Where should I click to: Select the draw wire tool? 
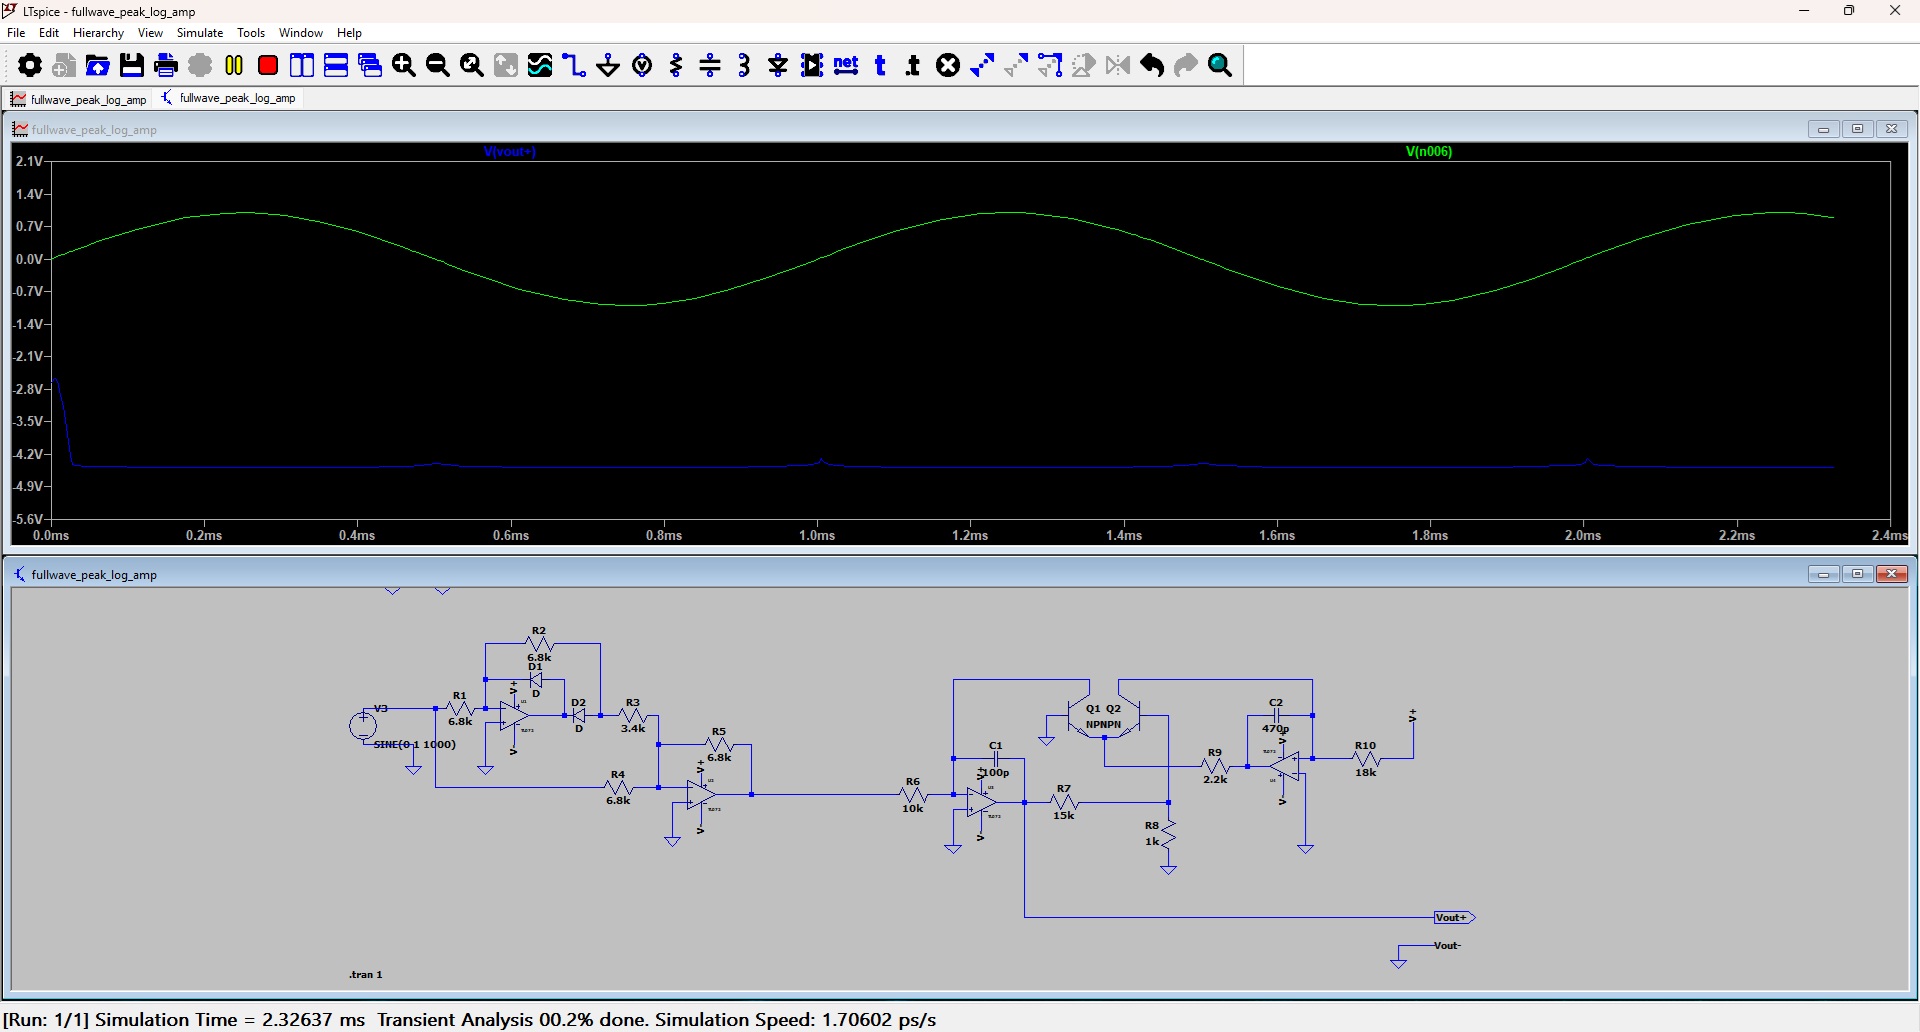pyautogui.click(x=574, y=66)
